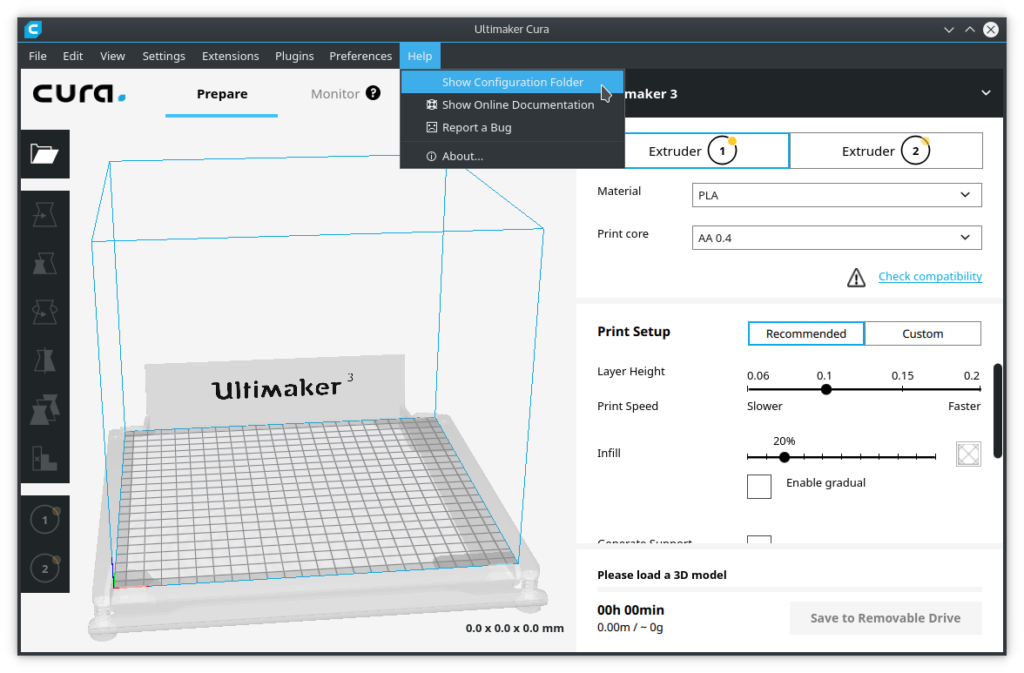Viewport: 1024px width, 673px height.
Task: Open the Print core AA 0.4 dropdown
Action: pos(837,238)
